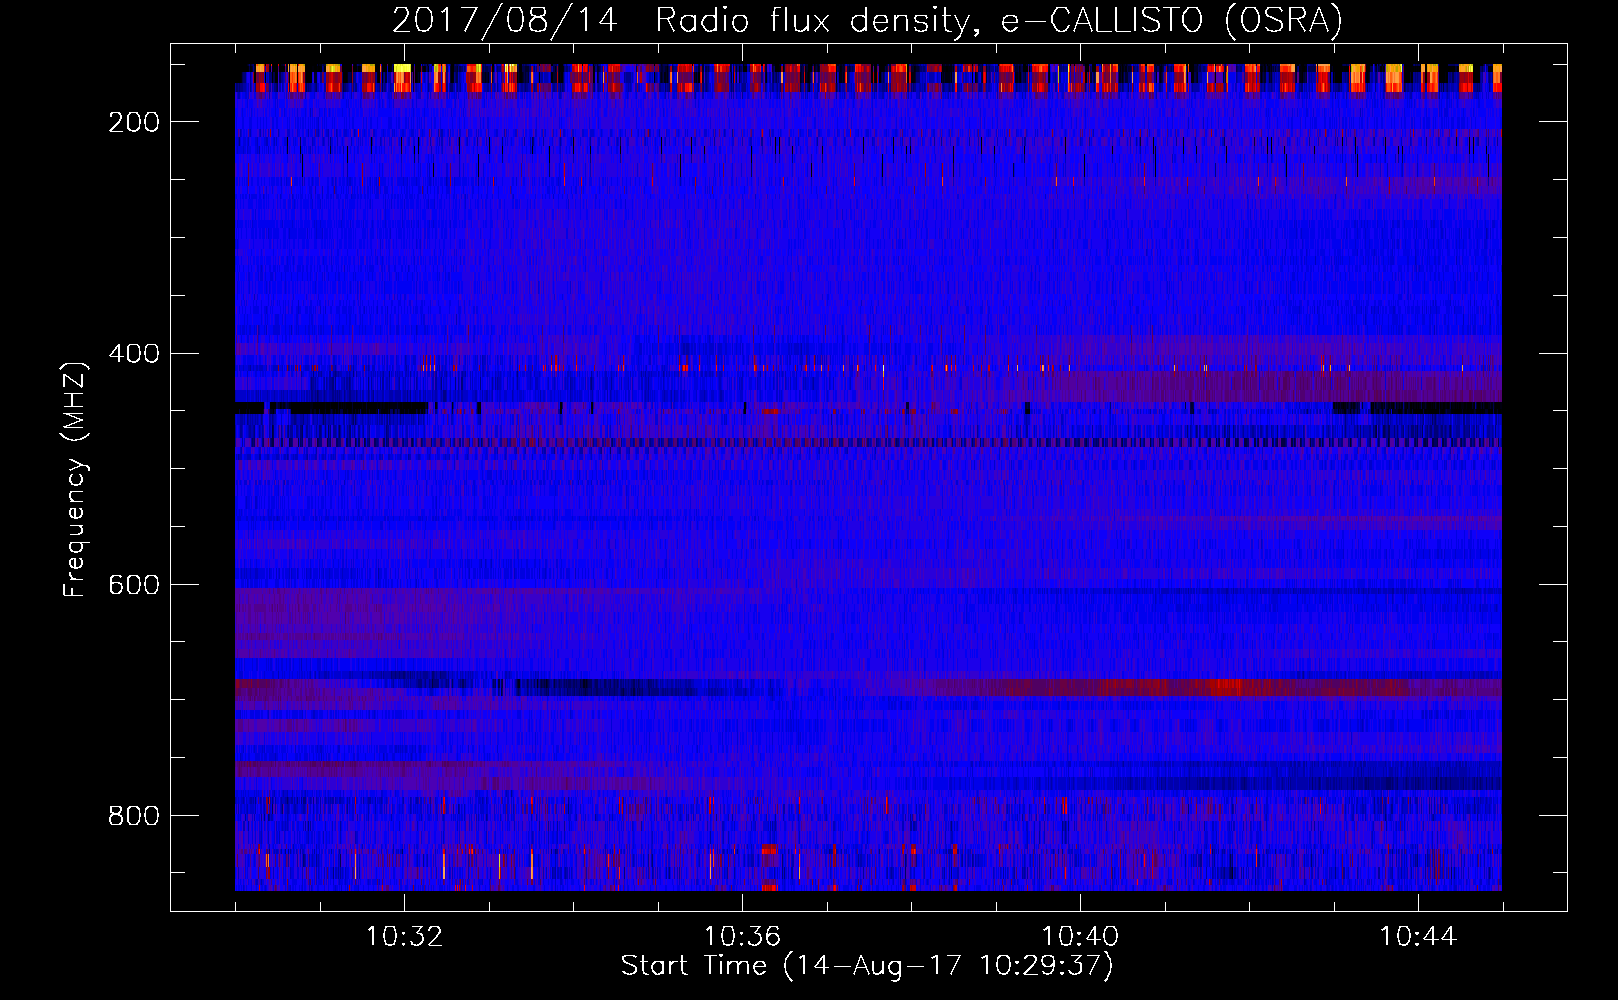The width and height of the screenshot is (1618, 1000).
Task: Click the 600 frequency tick label
Action: 134,585
